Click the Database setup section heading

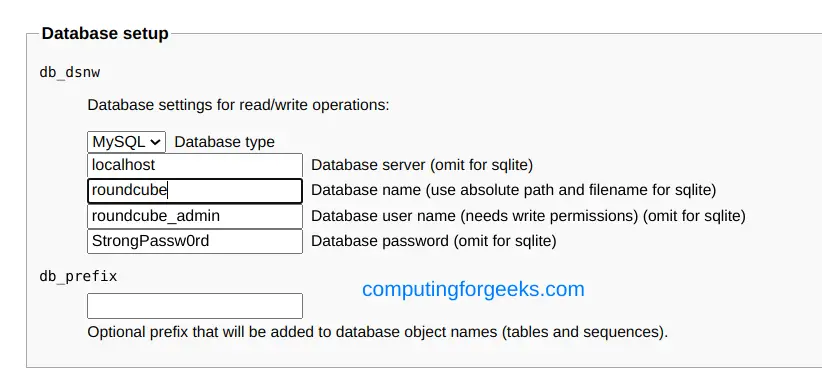(x=105, y=34)
